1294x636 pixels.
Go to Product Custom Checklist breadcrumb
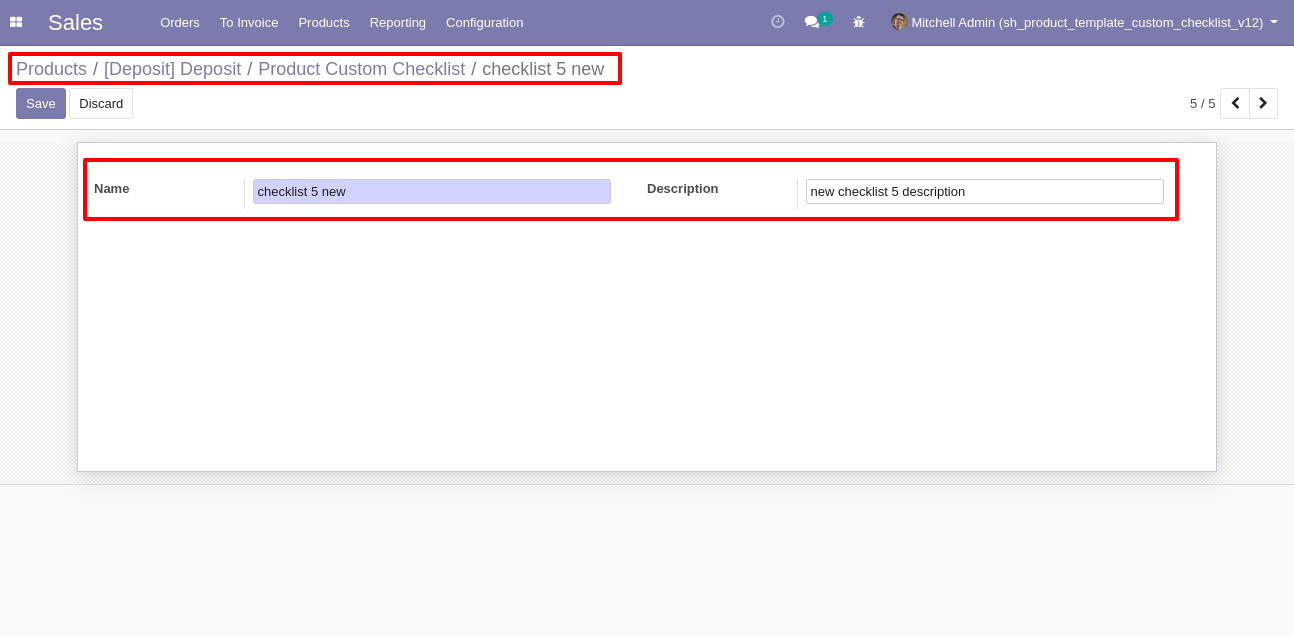(x=362, y=69)
